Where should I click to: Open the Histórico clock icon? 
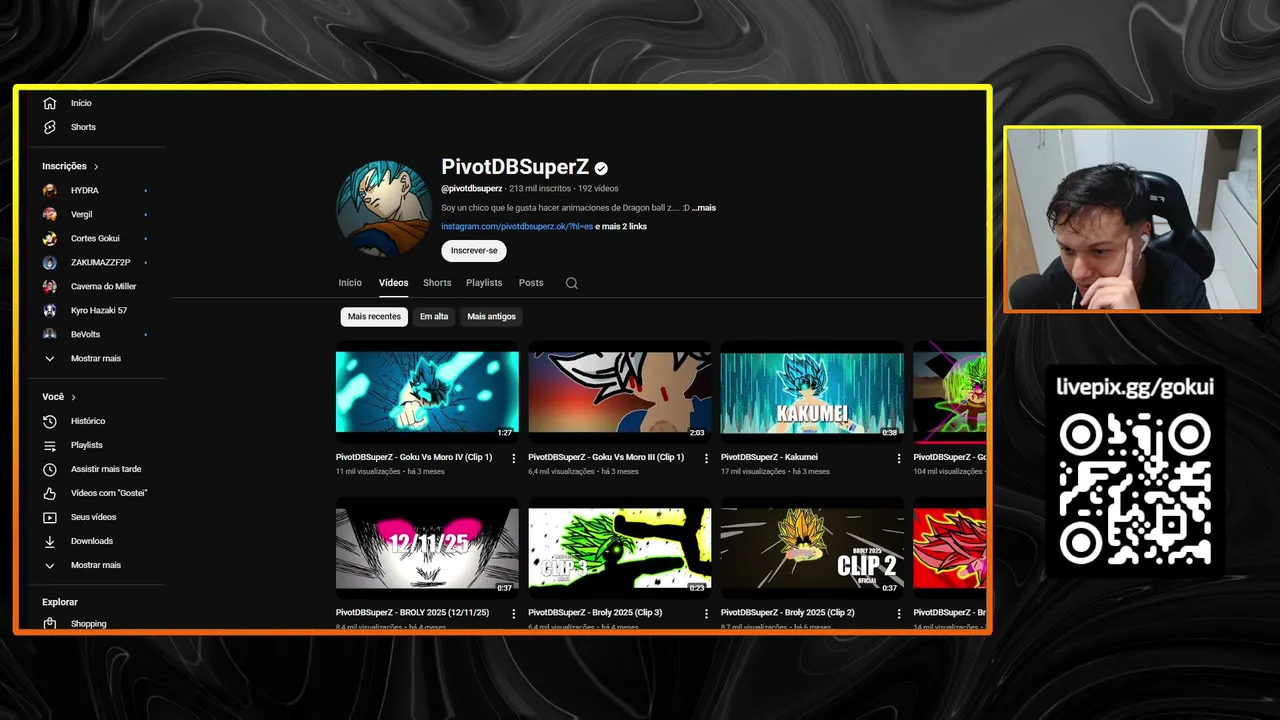pos(50,421)
